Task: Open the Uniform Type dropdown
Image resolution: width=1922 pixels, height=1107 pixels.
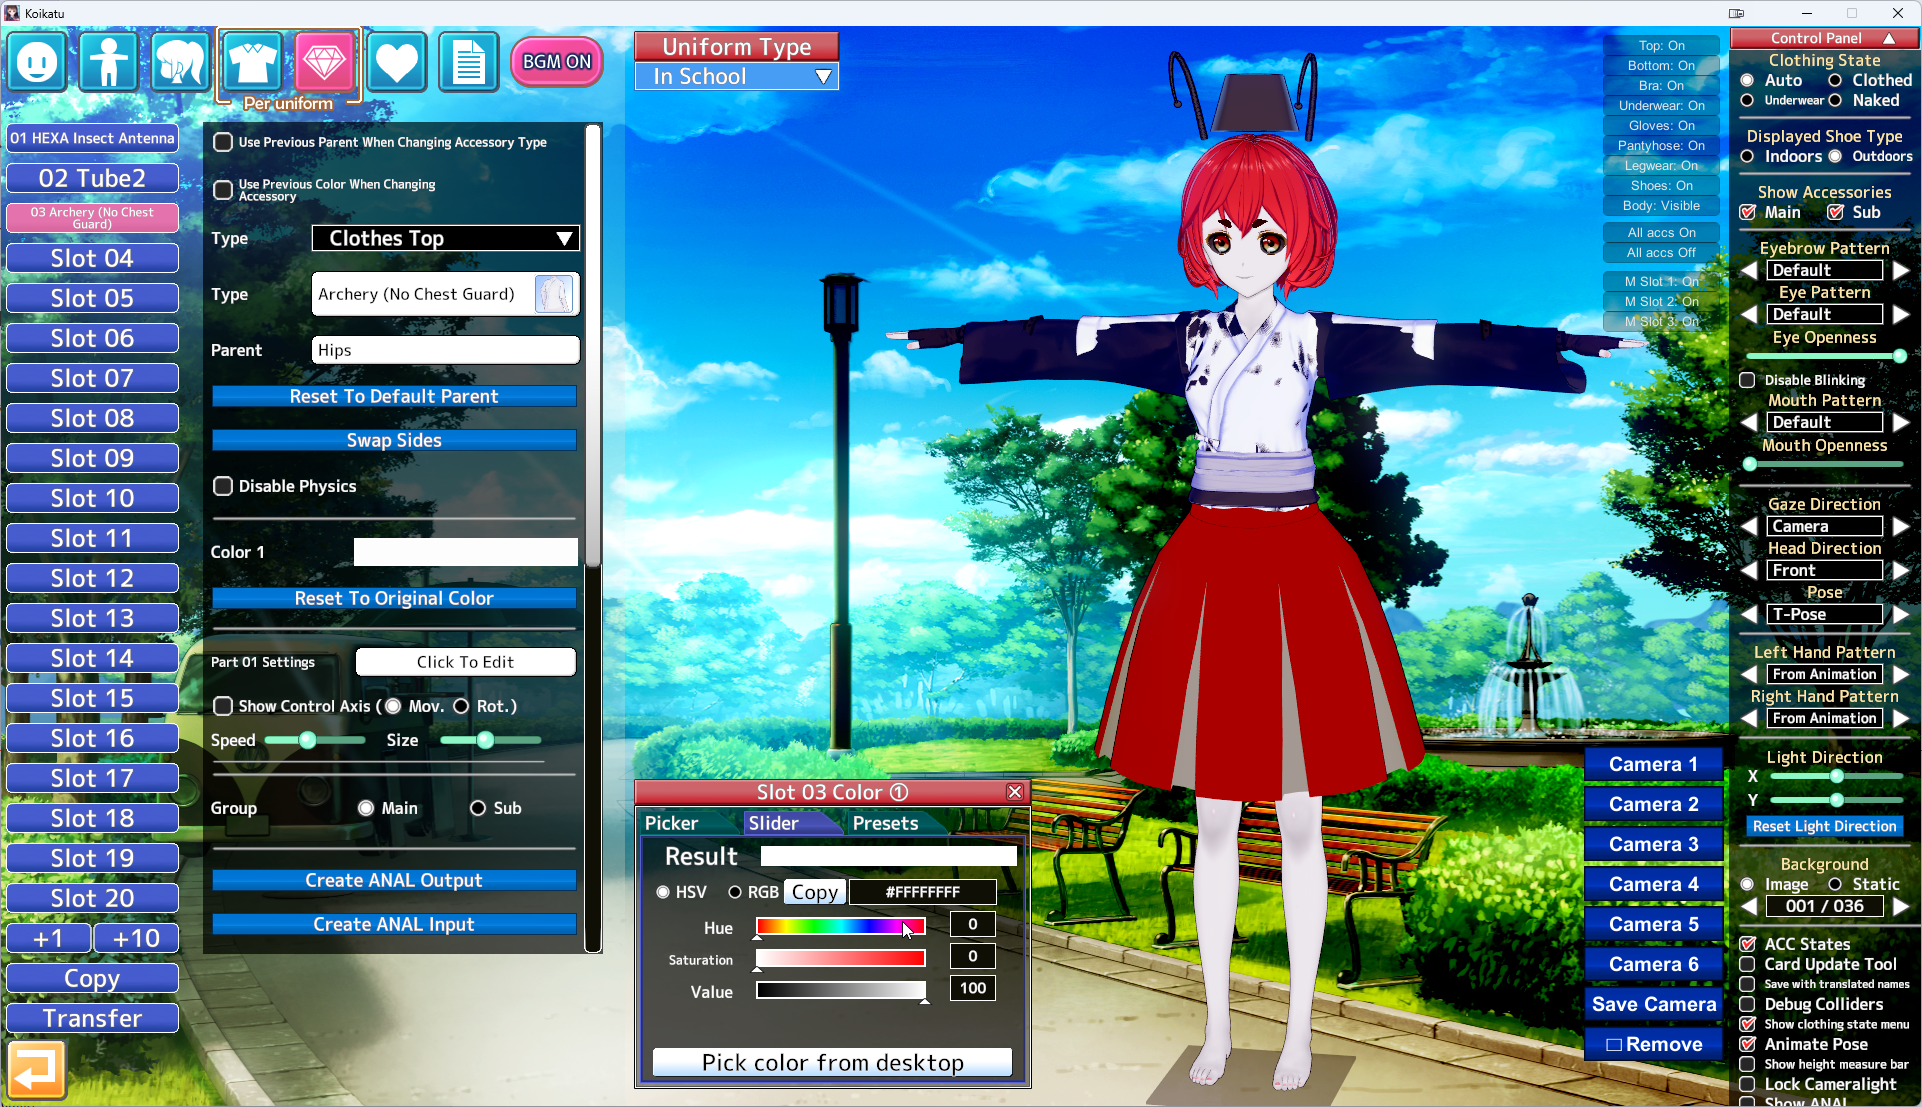Action: pos(737,76)
